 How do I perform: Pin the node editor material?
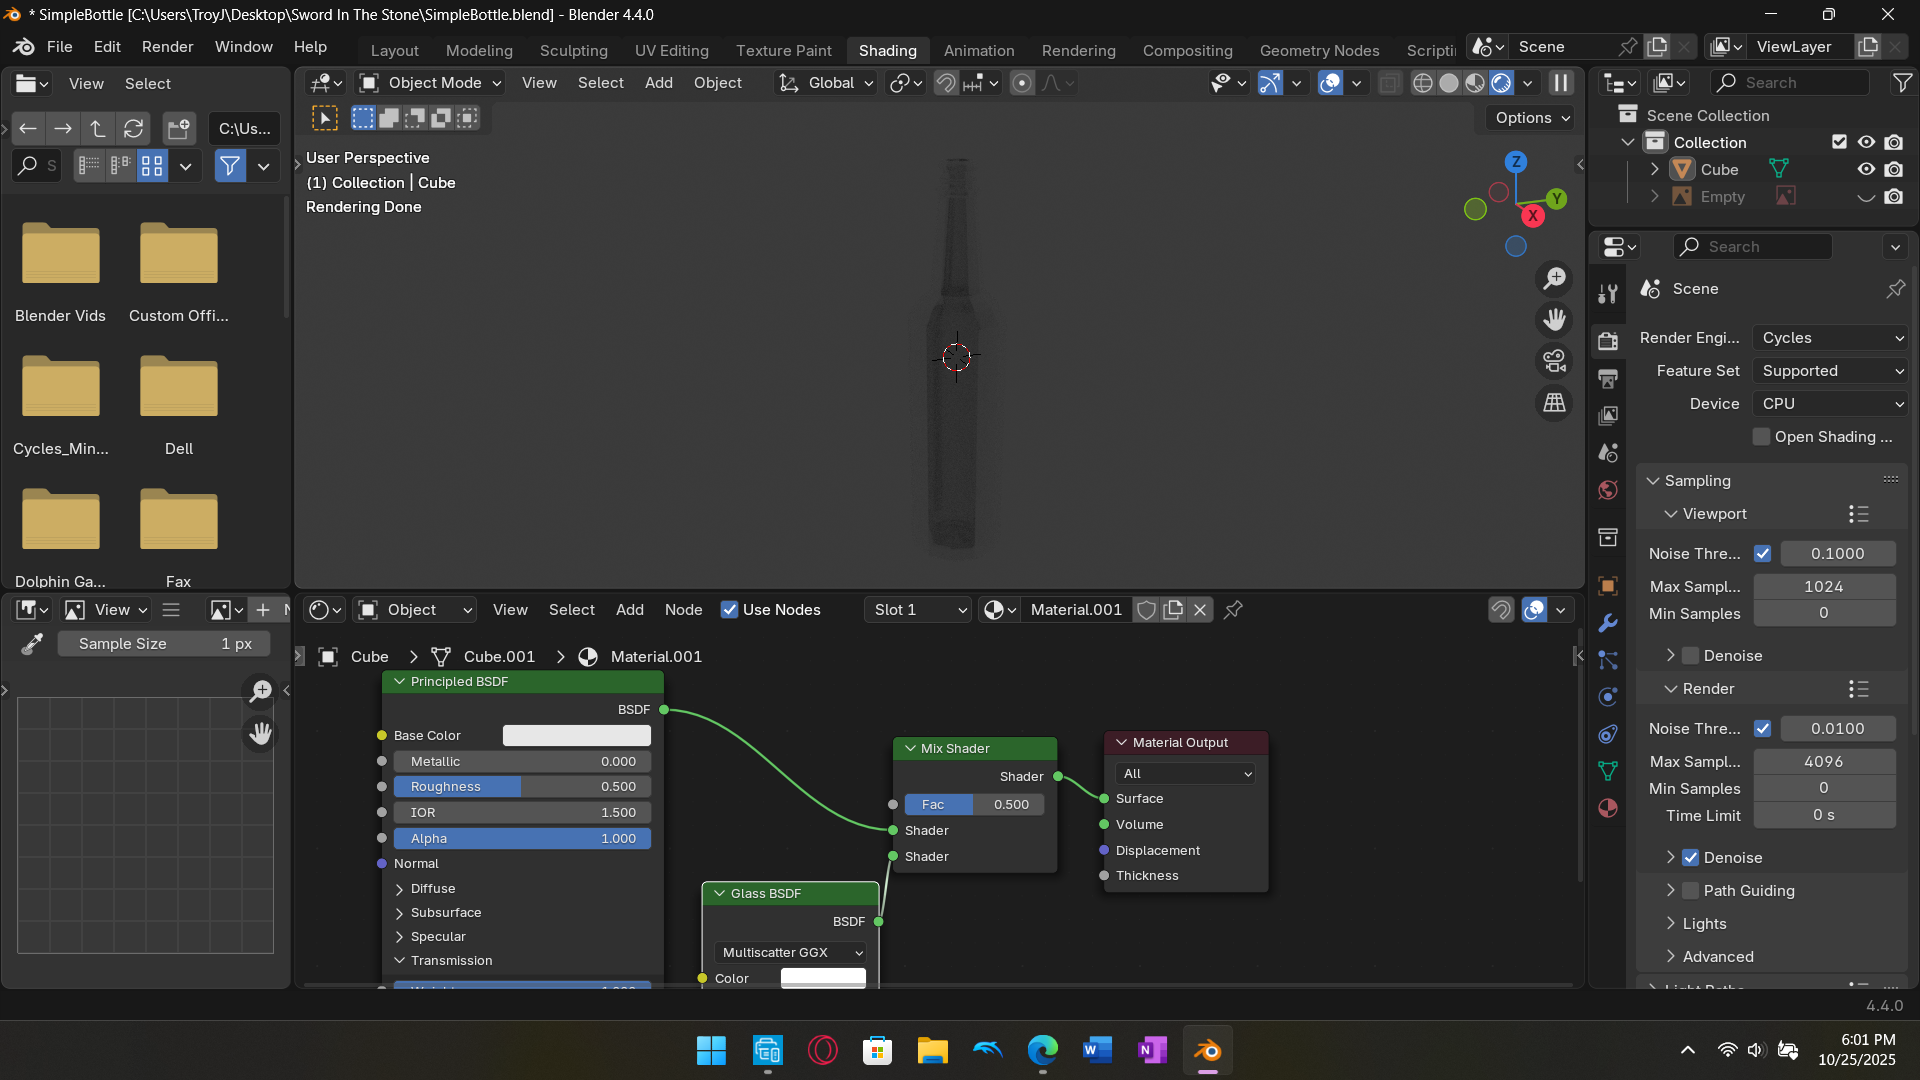[1233, 610]
